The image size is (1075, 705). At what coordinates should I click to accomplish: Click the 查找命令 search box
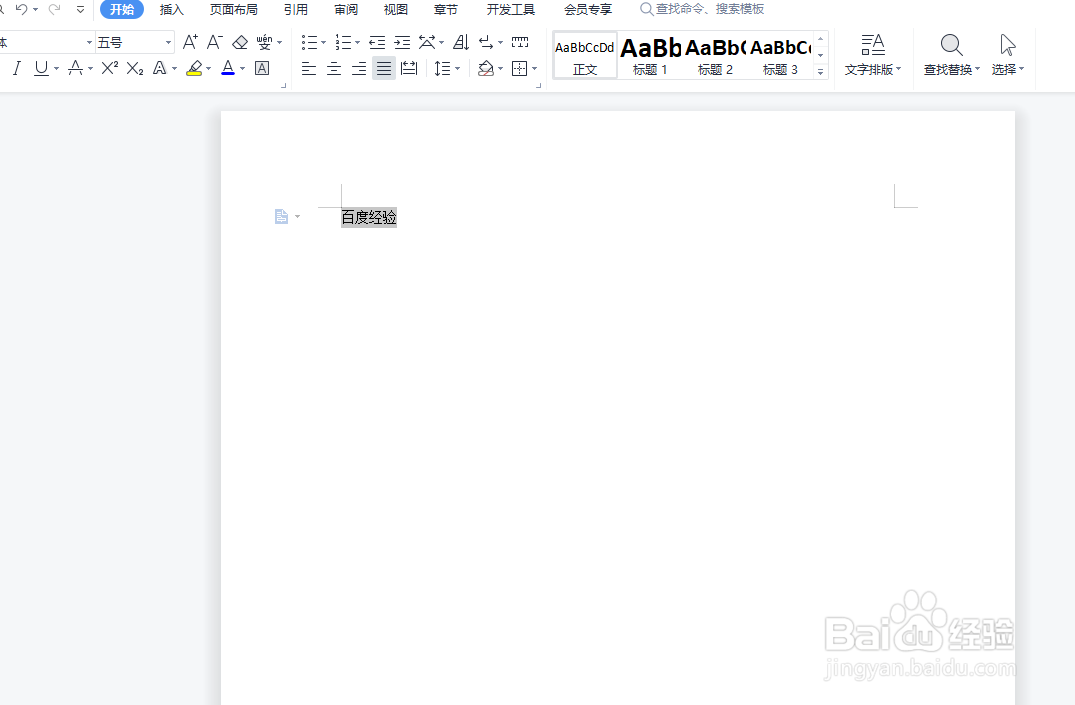point(702,9)
